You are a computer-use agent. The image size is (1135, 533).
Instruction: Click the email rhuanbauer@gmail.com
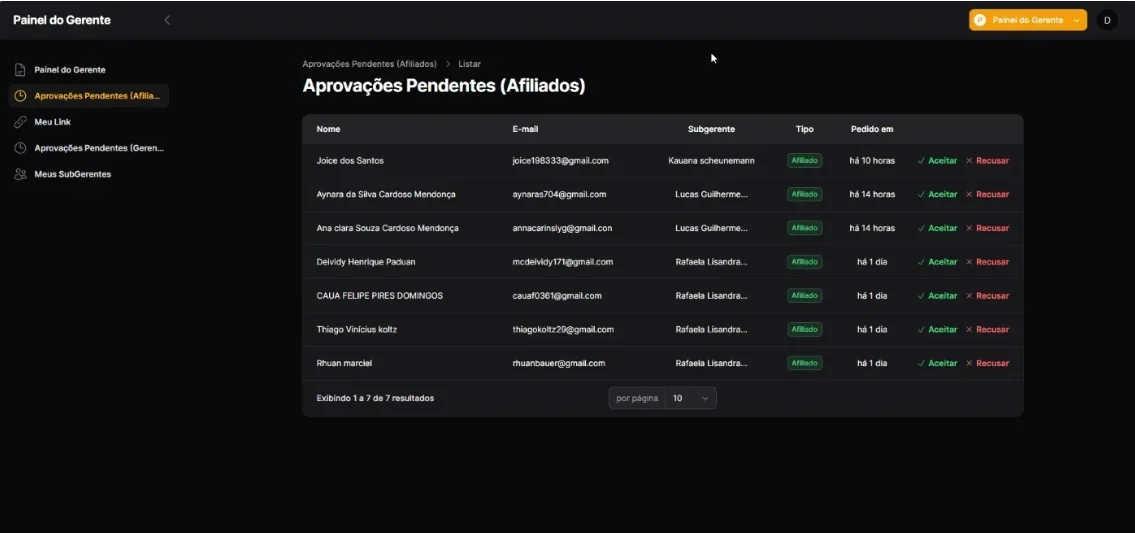(x=559, y=364)
